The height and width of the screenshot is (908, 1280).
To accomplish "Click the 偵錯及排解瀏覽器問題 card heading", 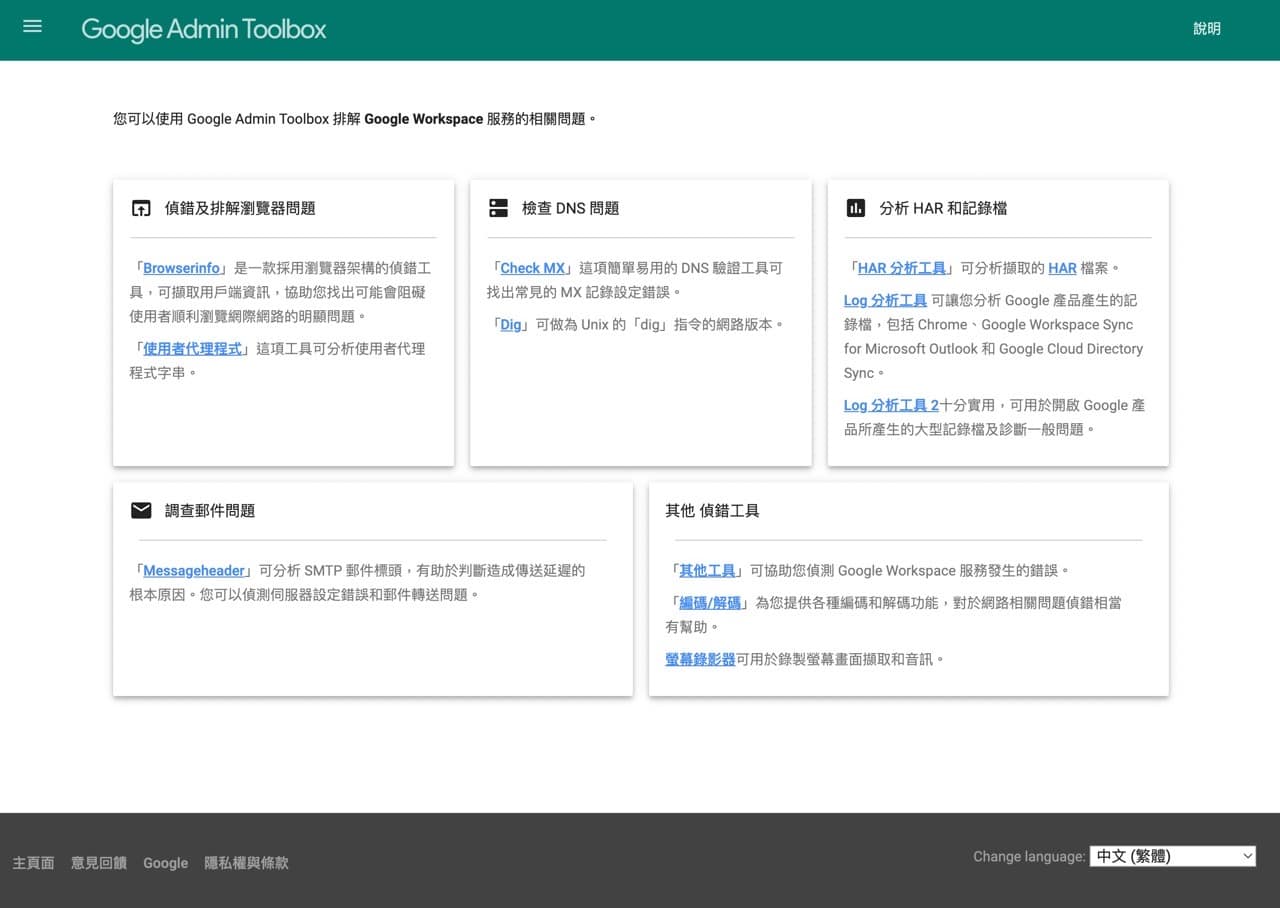I will click(x=240, y=208).
